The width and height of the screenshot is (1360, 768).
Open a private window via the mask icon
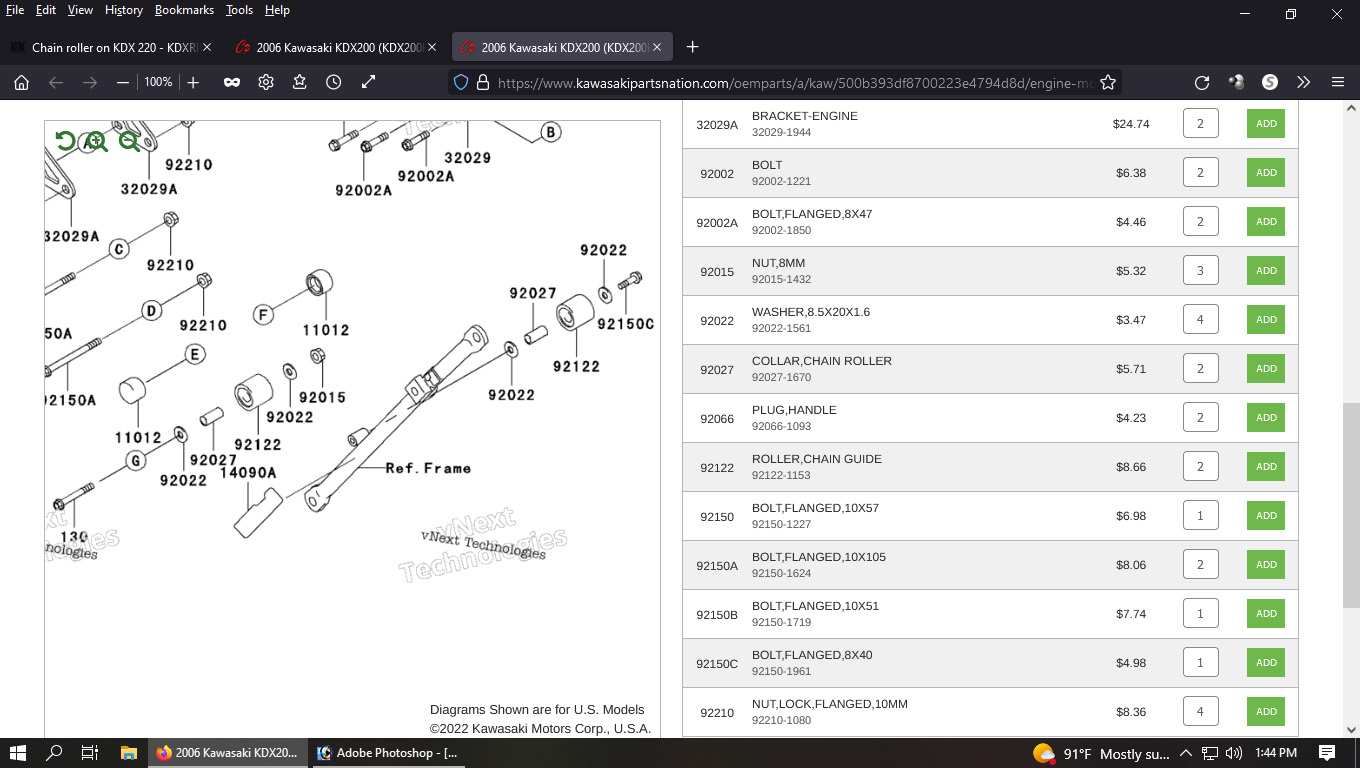tap(231, 83)
